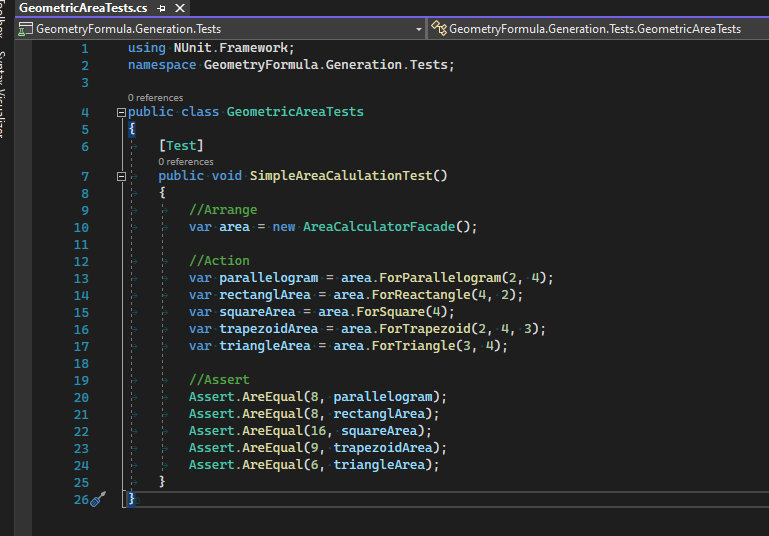This screenshot has width=769, height=536.
Task: Click the rectanglArea variable declaration
Action: coord(265,295)
